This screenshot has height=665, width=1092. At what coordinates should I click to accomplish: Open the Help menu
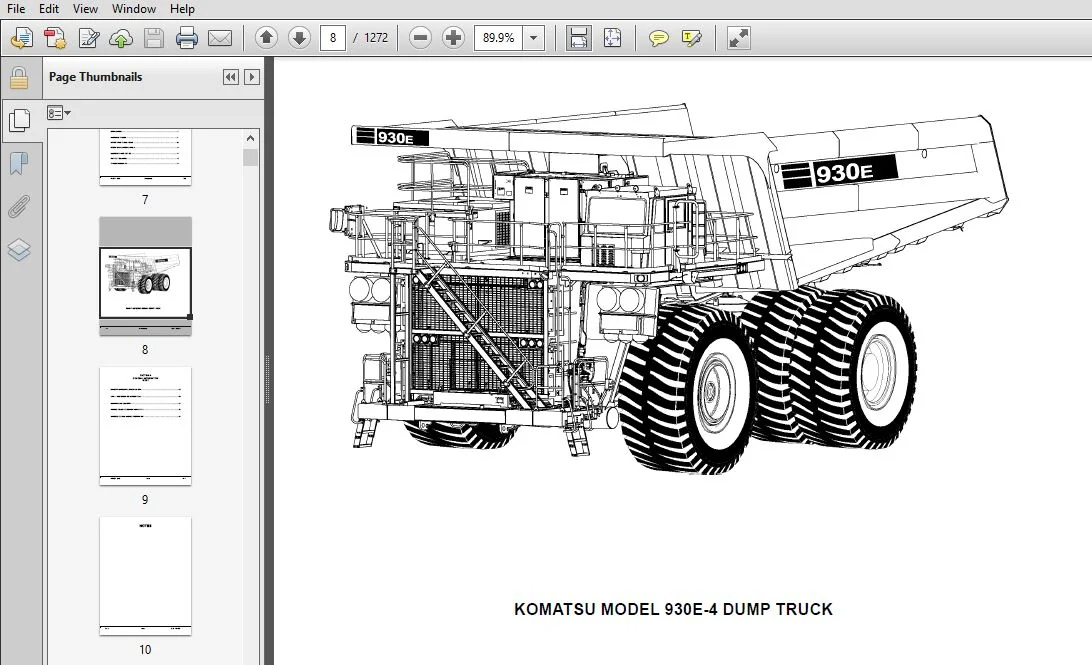pos(182,9)
